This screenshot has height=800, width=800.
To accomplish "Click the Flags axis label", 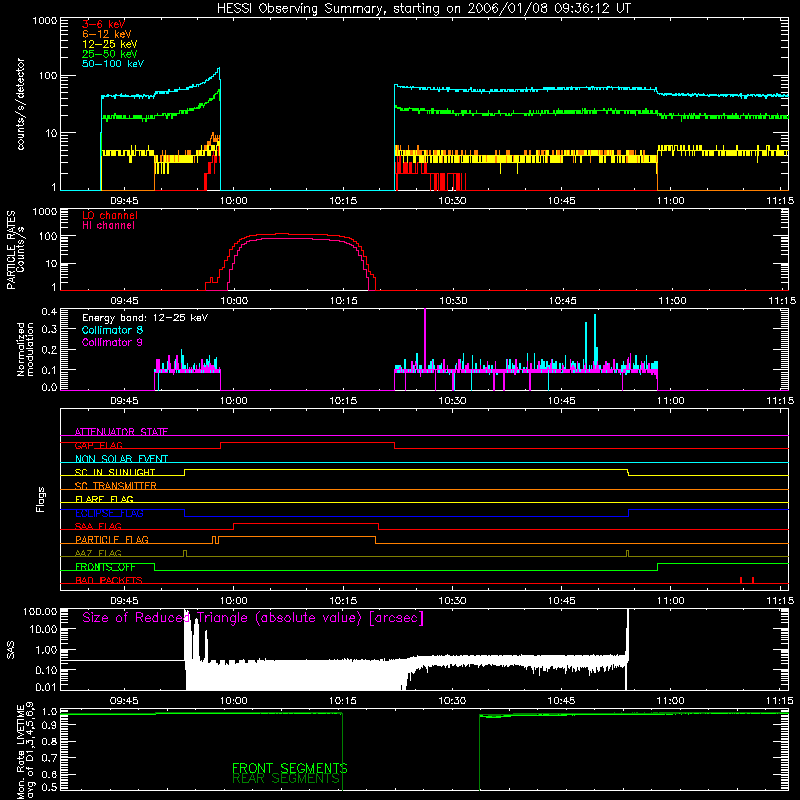I will point(40,499).
